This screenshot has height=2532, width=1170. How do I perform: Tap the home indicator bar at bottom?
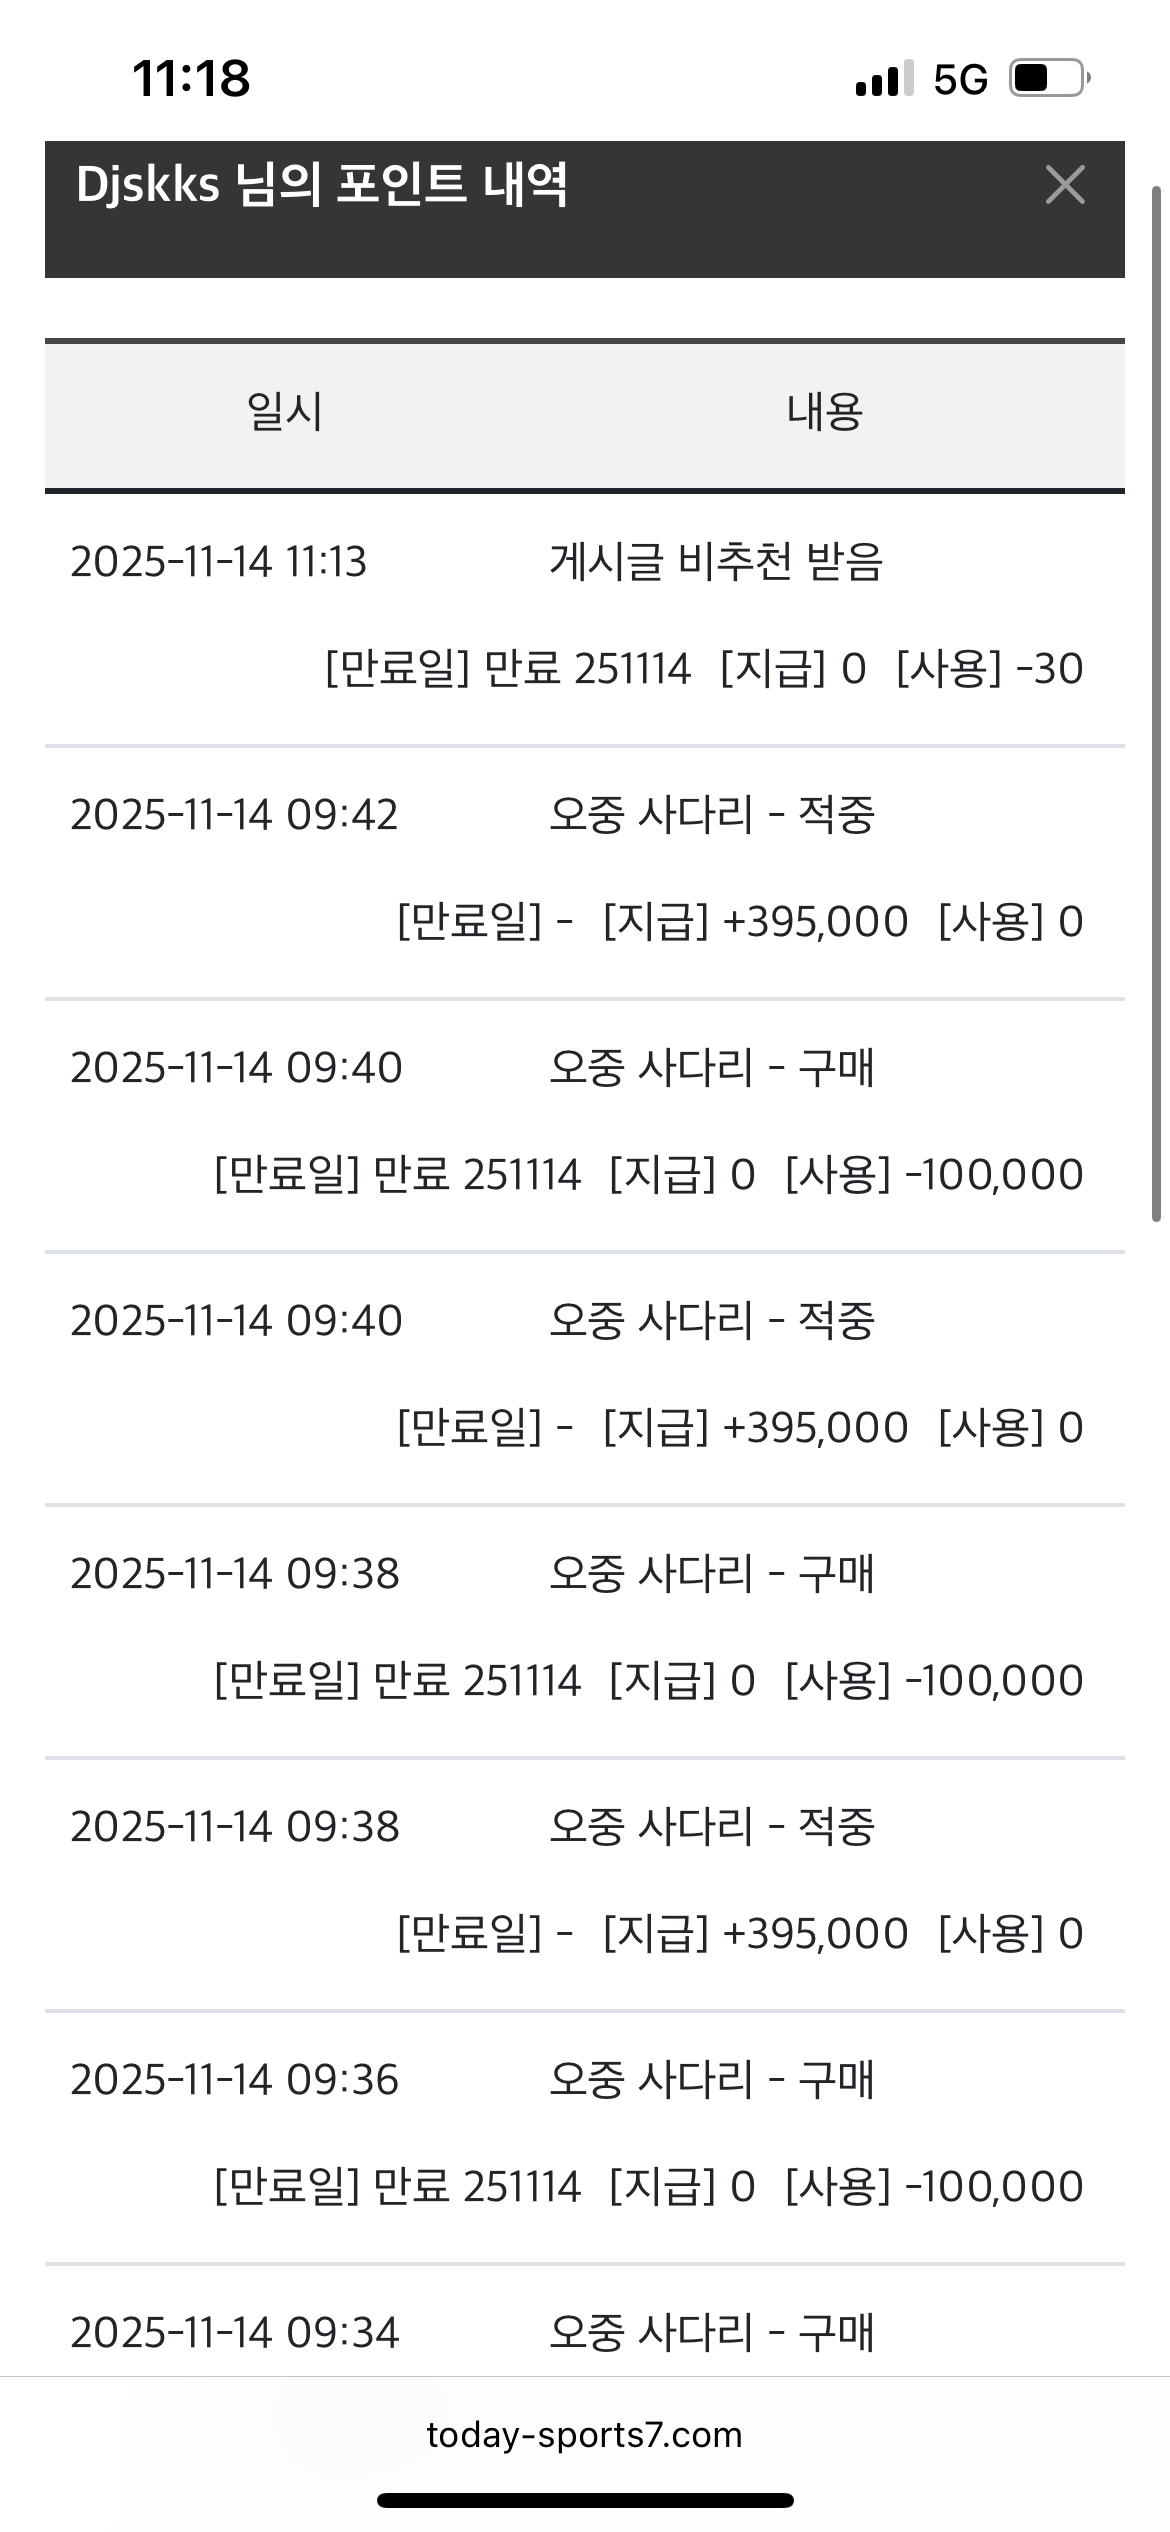pos(585,2500)
